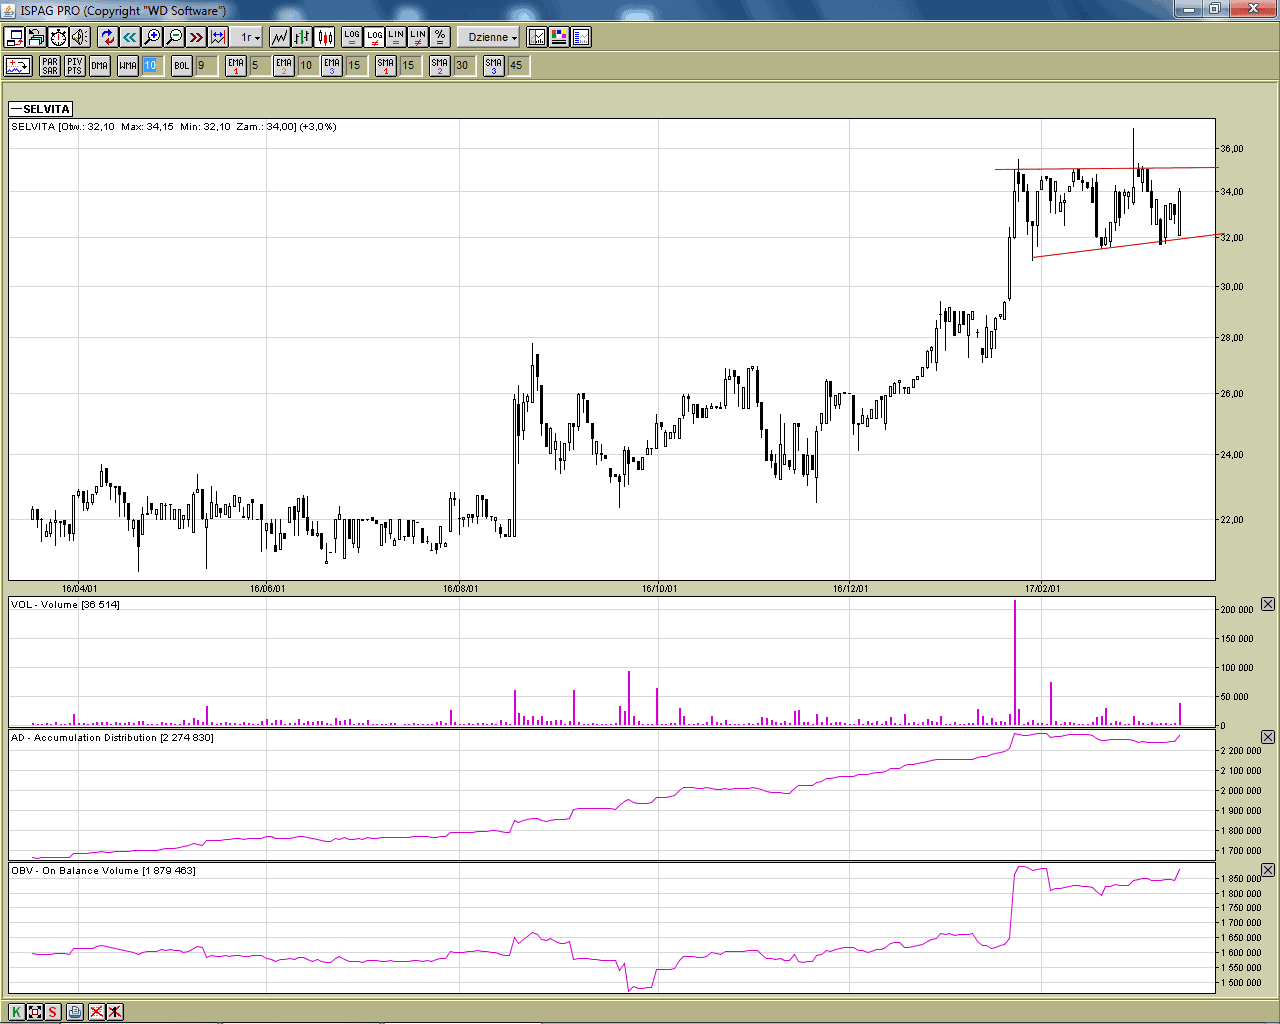Image resolution: width=1280 pixels, height=1024 pixels.
Task: Click the zoom out magnifier icon
Action: (x=174, y=37)
